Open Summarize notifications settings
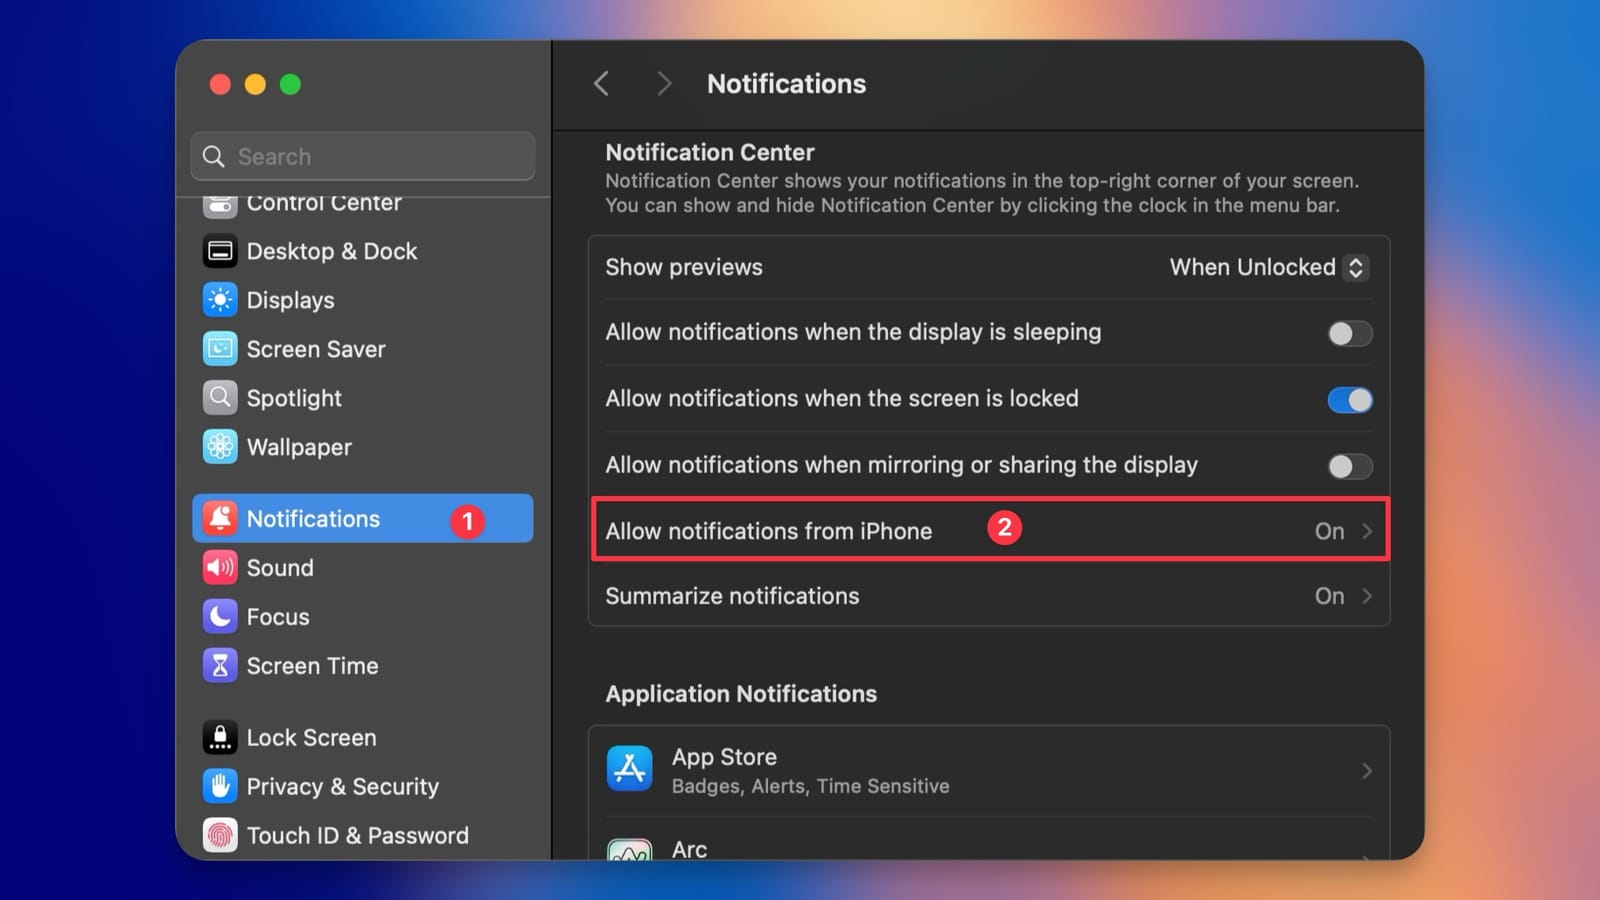Image resolution: width=1600 pixels, height=900 pixels. coord(990,596)
